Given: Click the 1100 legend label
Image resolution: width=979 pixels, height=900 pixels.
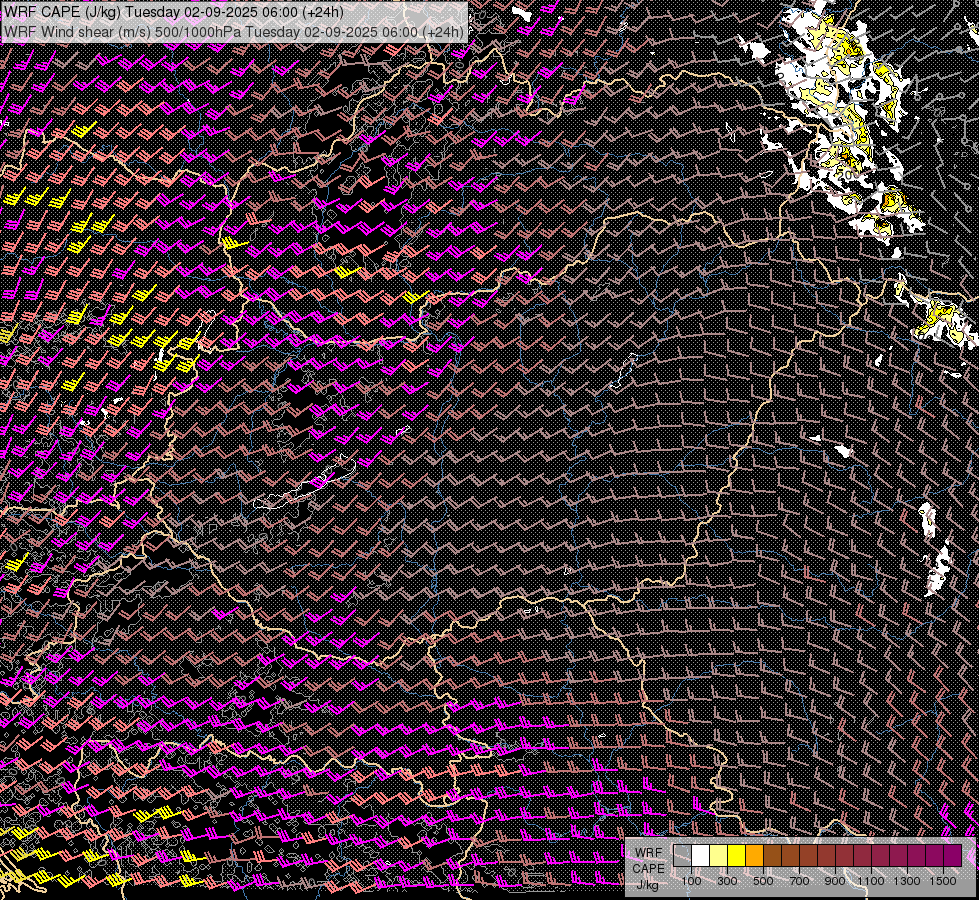Looking at the screenshot, I should pos(871,881).
